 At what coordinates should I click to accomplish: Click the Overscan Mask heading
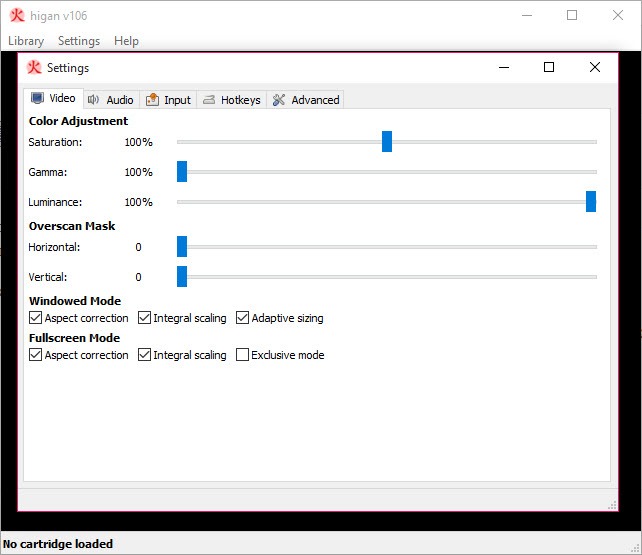pos(72,226)
